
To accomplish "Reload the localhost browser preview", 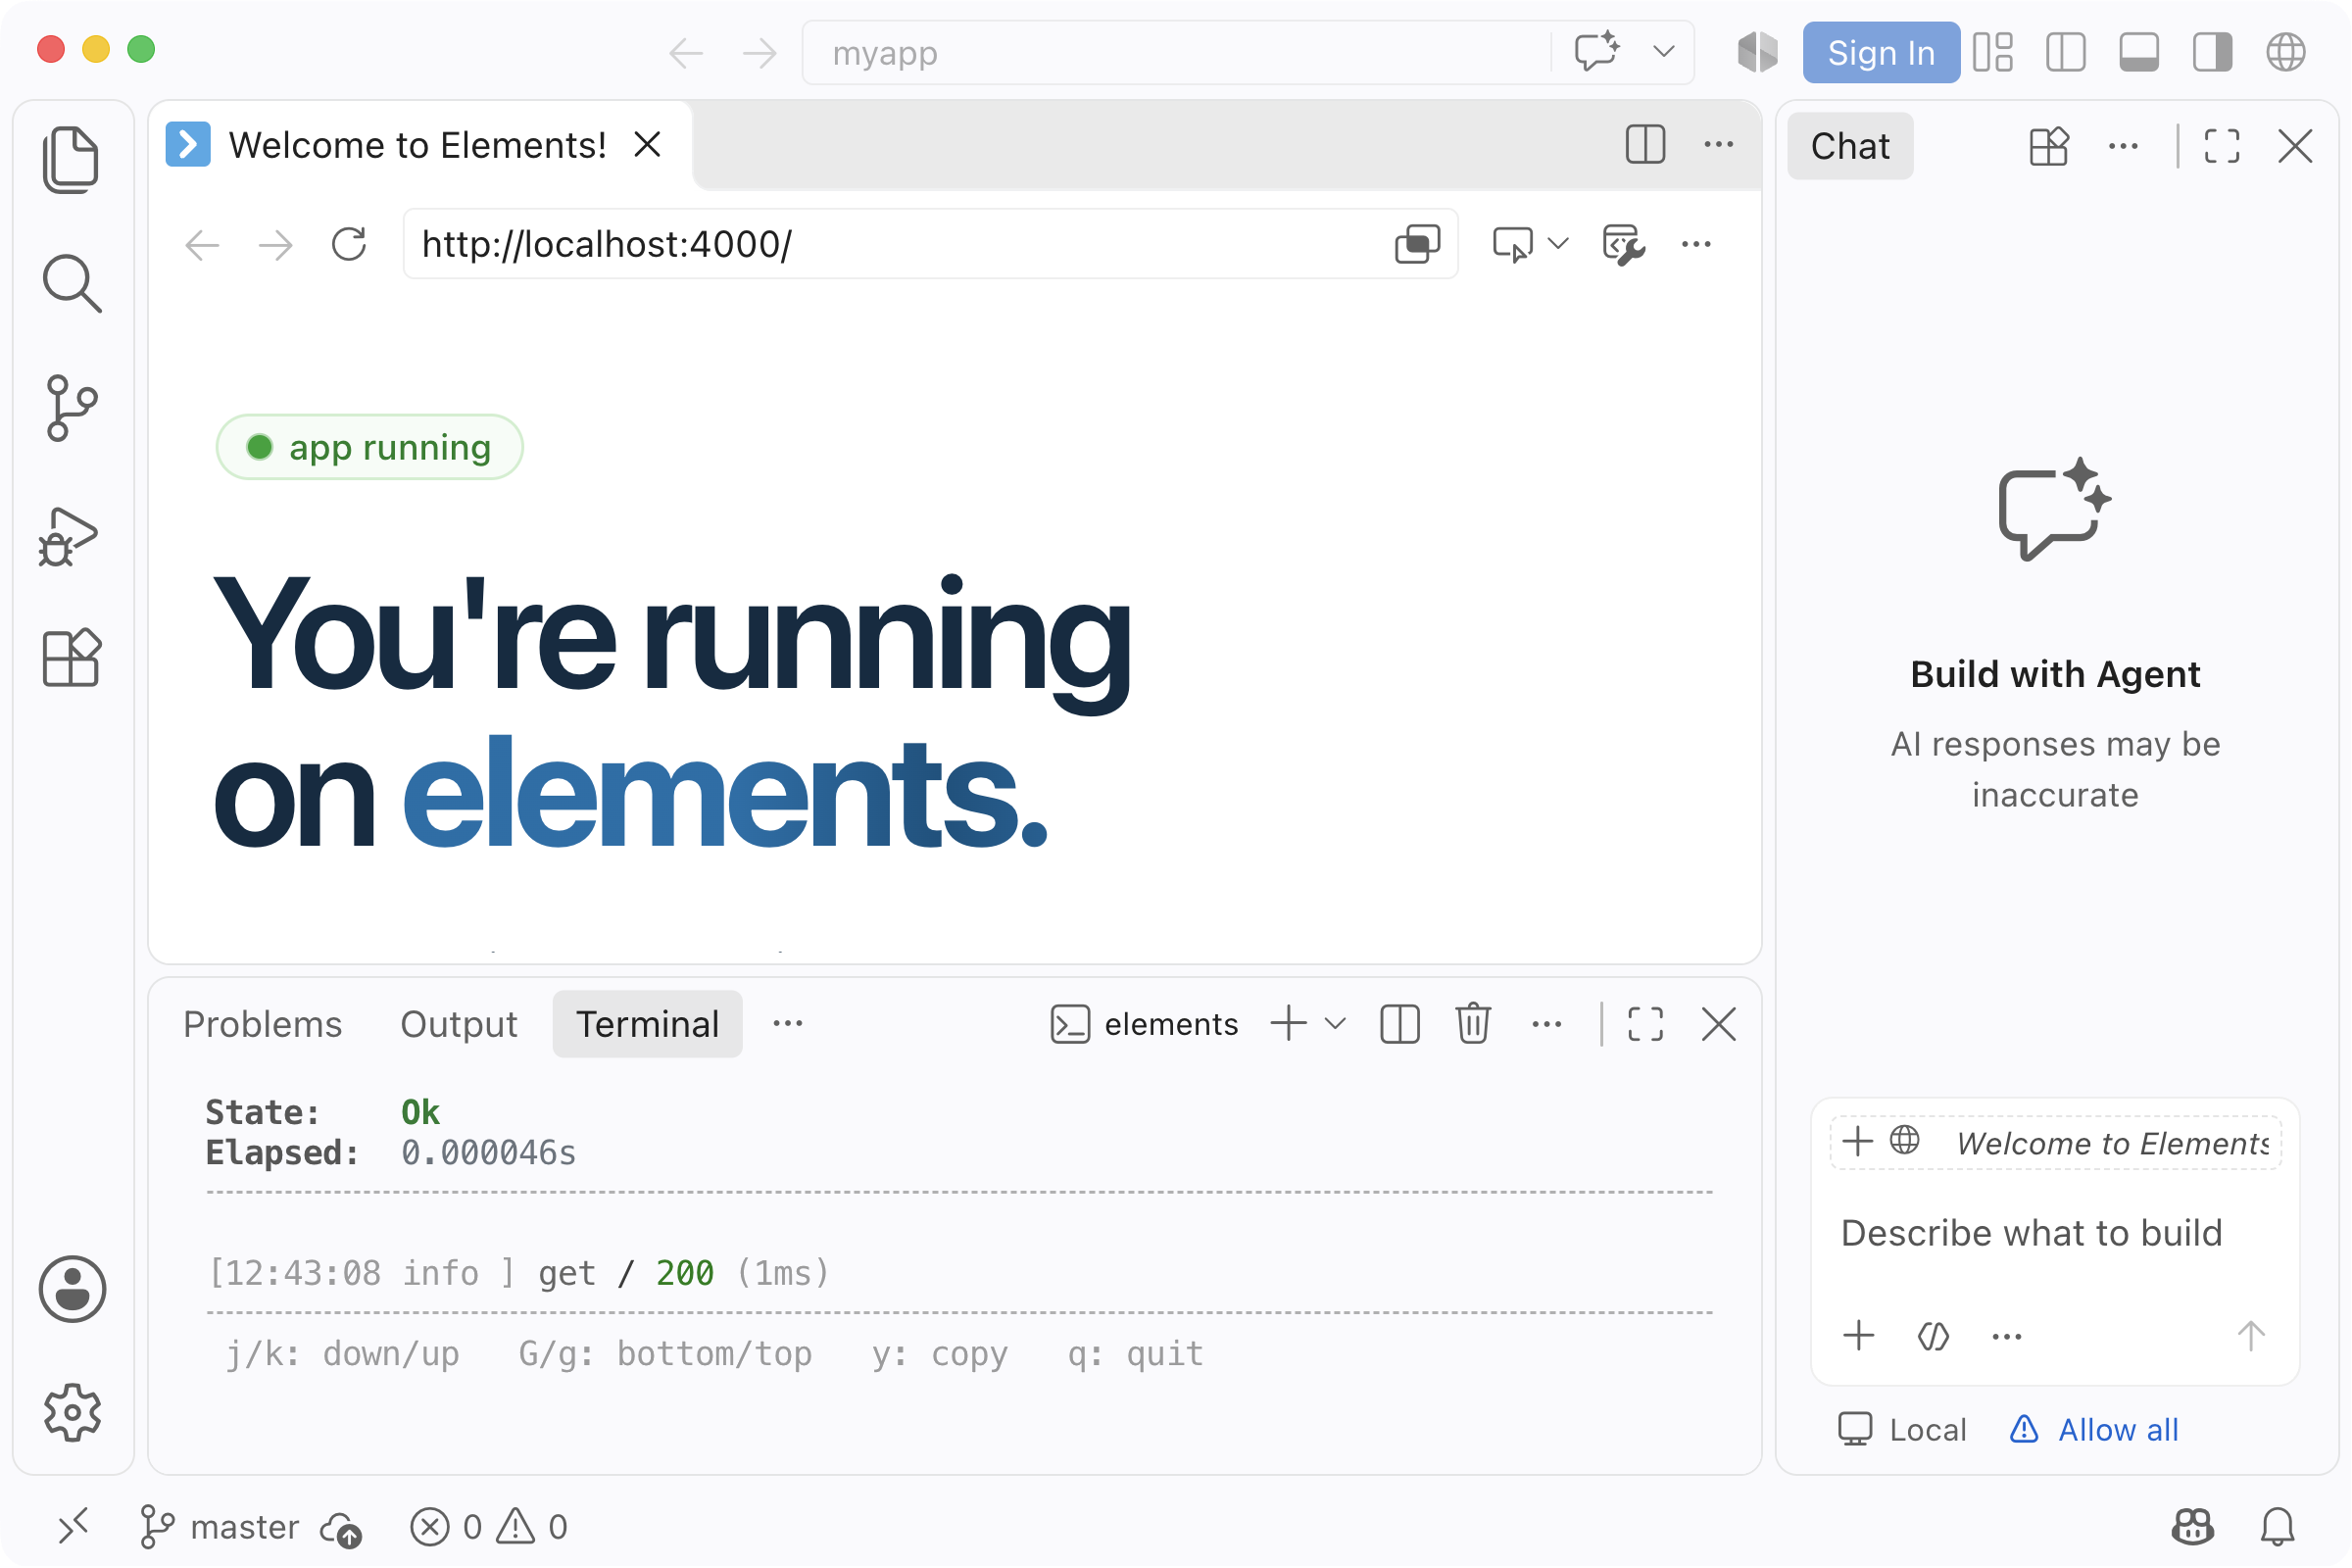I will click(x=349, y=244).
